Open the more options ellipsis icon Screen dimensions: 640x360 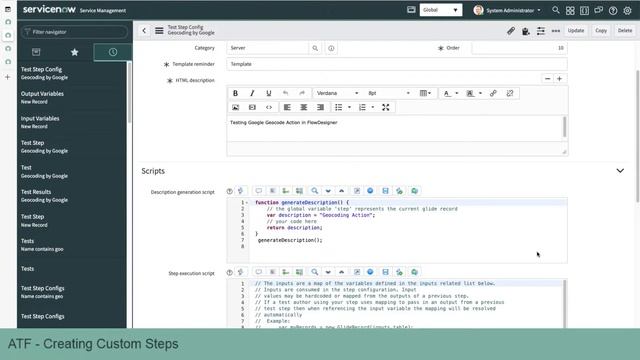(556, 31)
